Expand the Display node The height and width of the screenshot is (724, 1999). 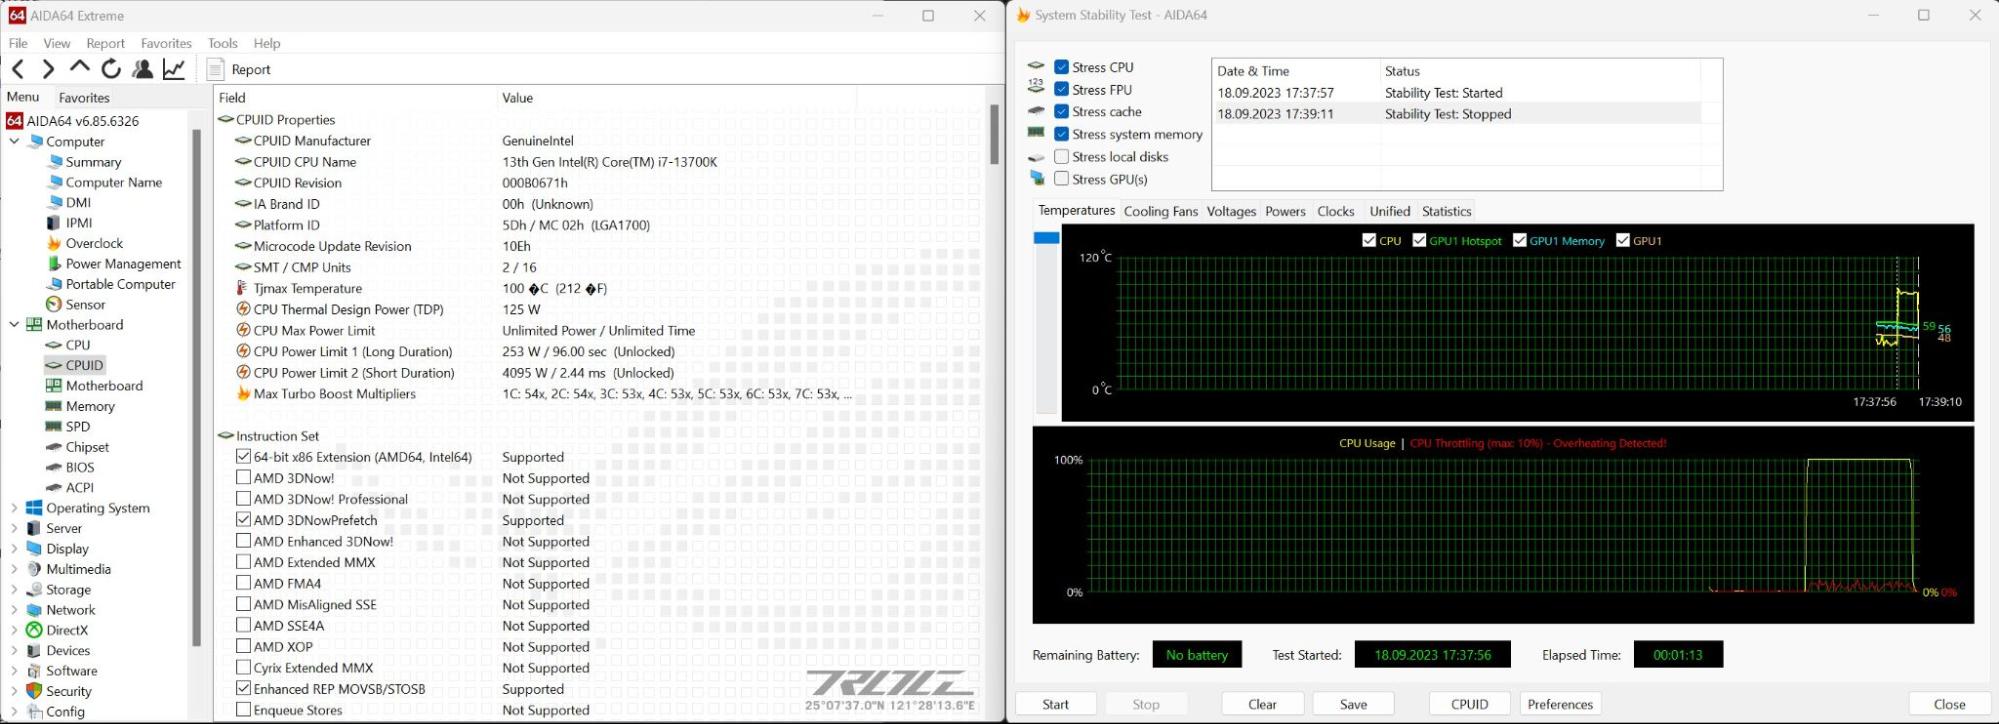point(14,548)
